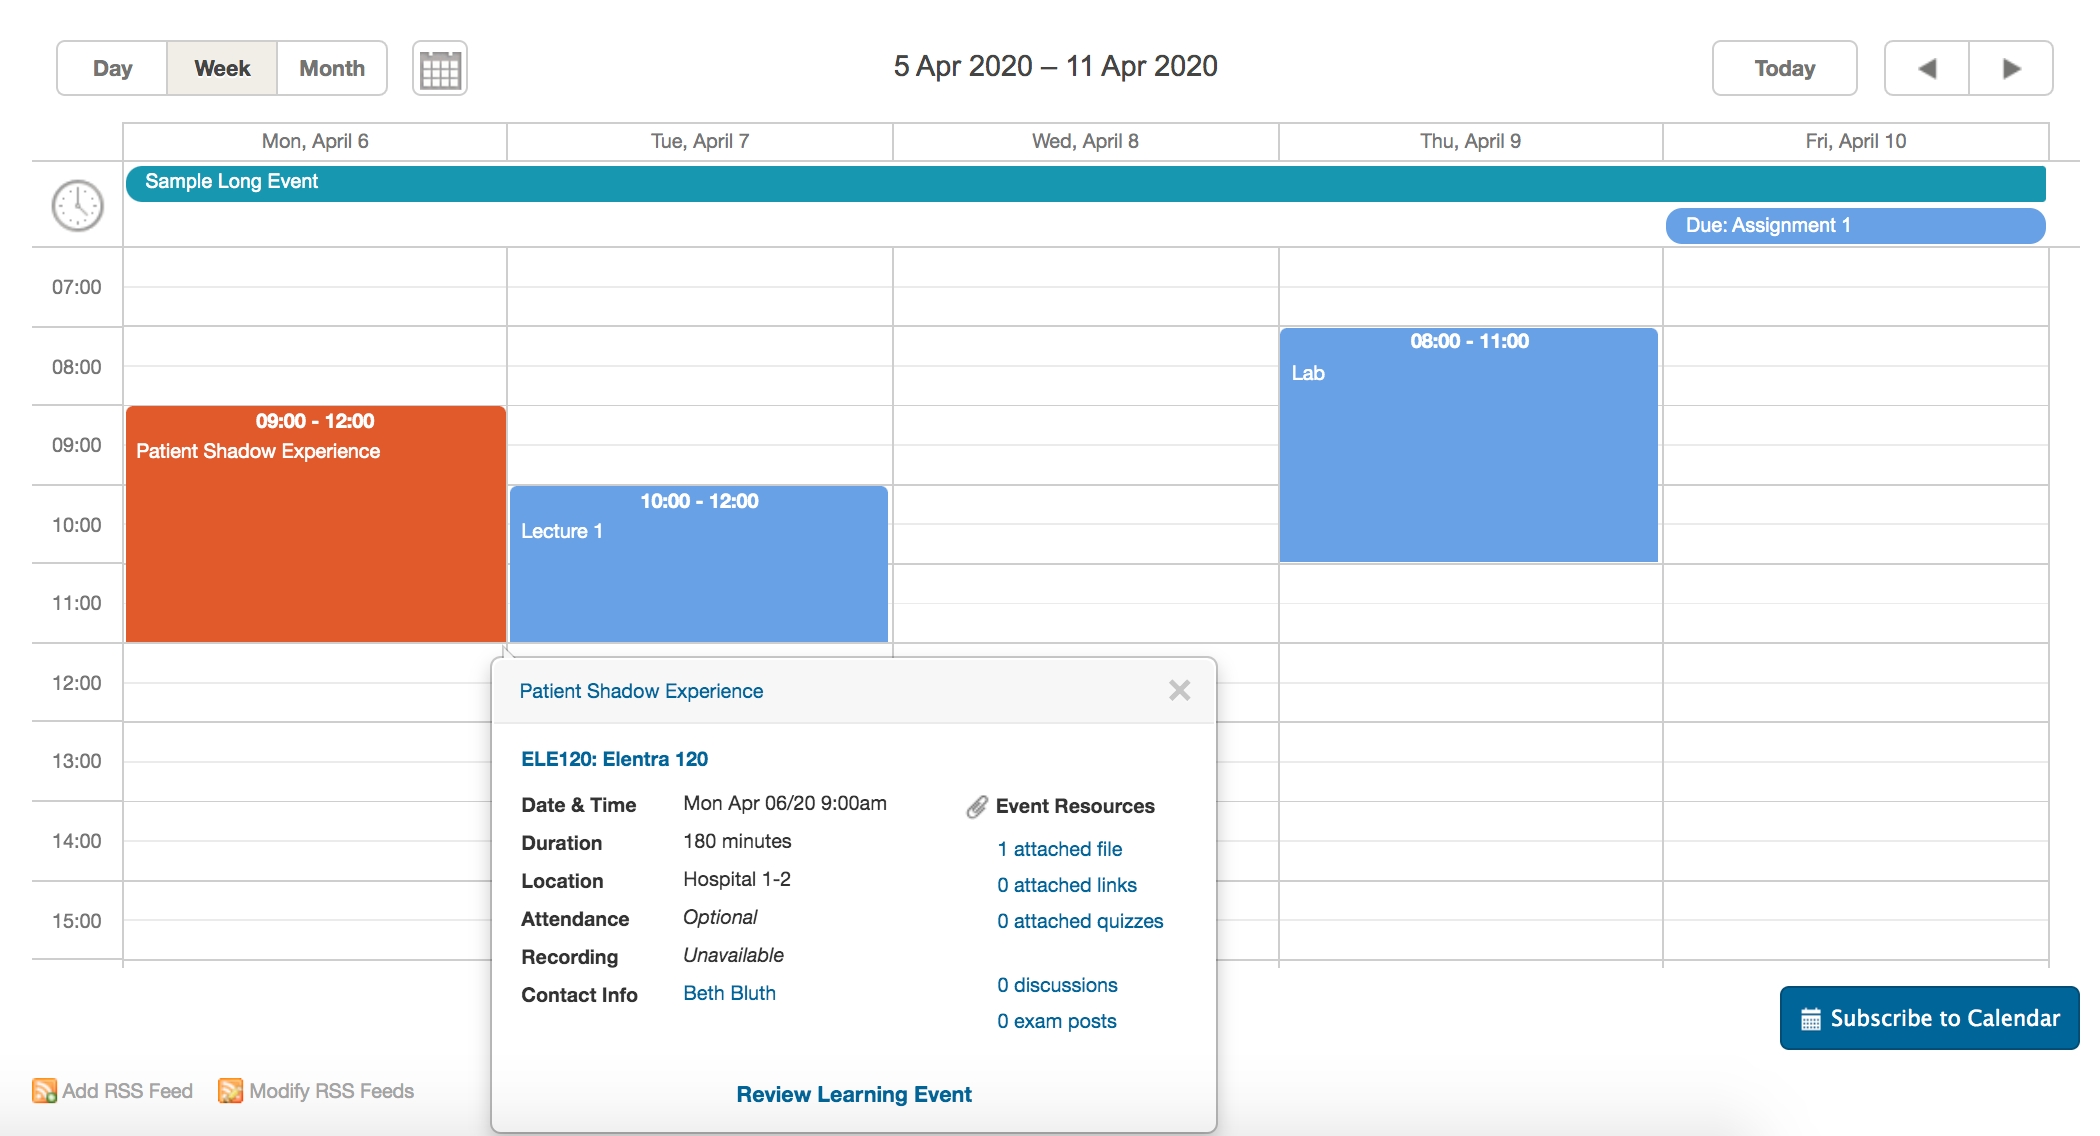Go to previous week with left arrow
The height and width of the screenshot is (1136, 2100).
tap(1926, 69)
